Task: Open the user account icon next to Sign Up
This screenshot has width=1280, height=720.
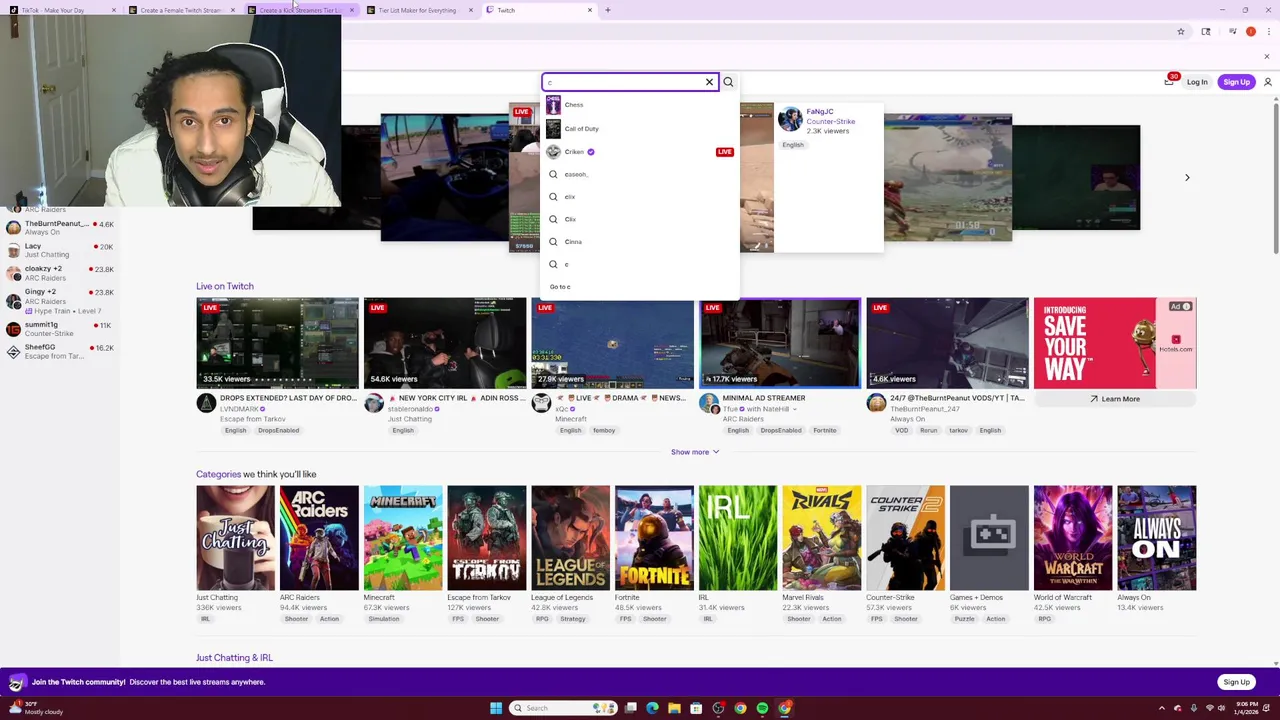Action: click(1268, 82)
